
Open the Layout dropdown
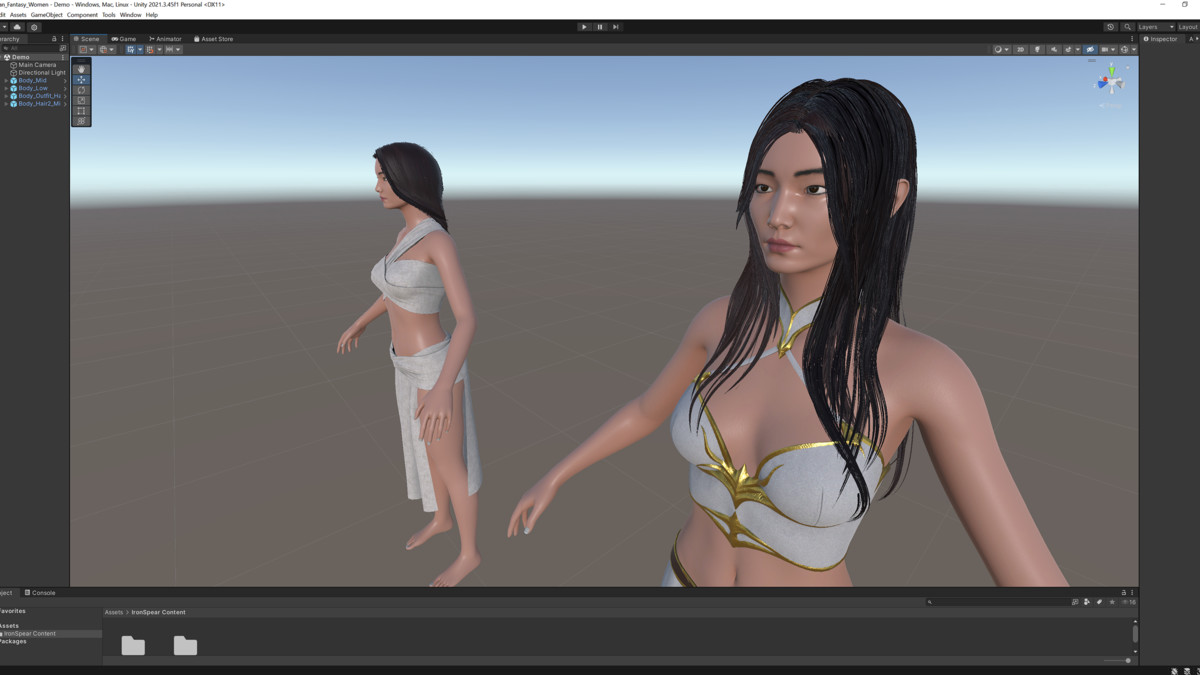point(1189,27)
